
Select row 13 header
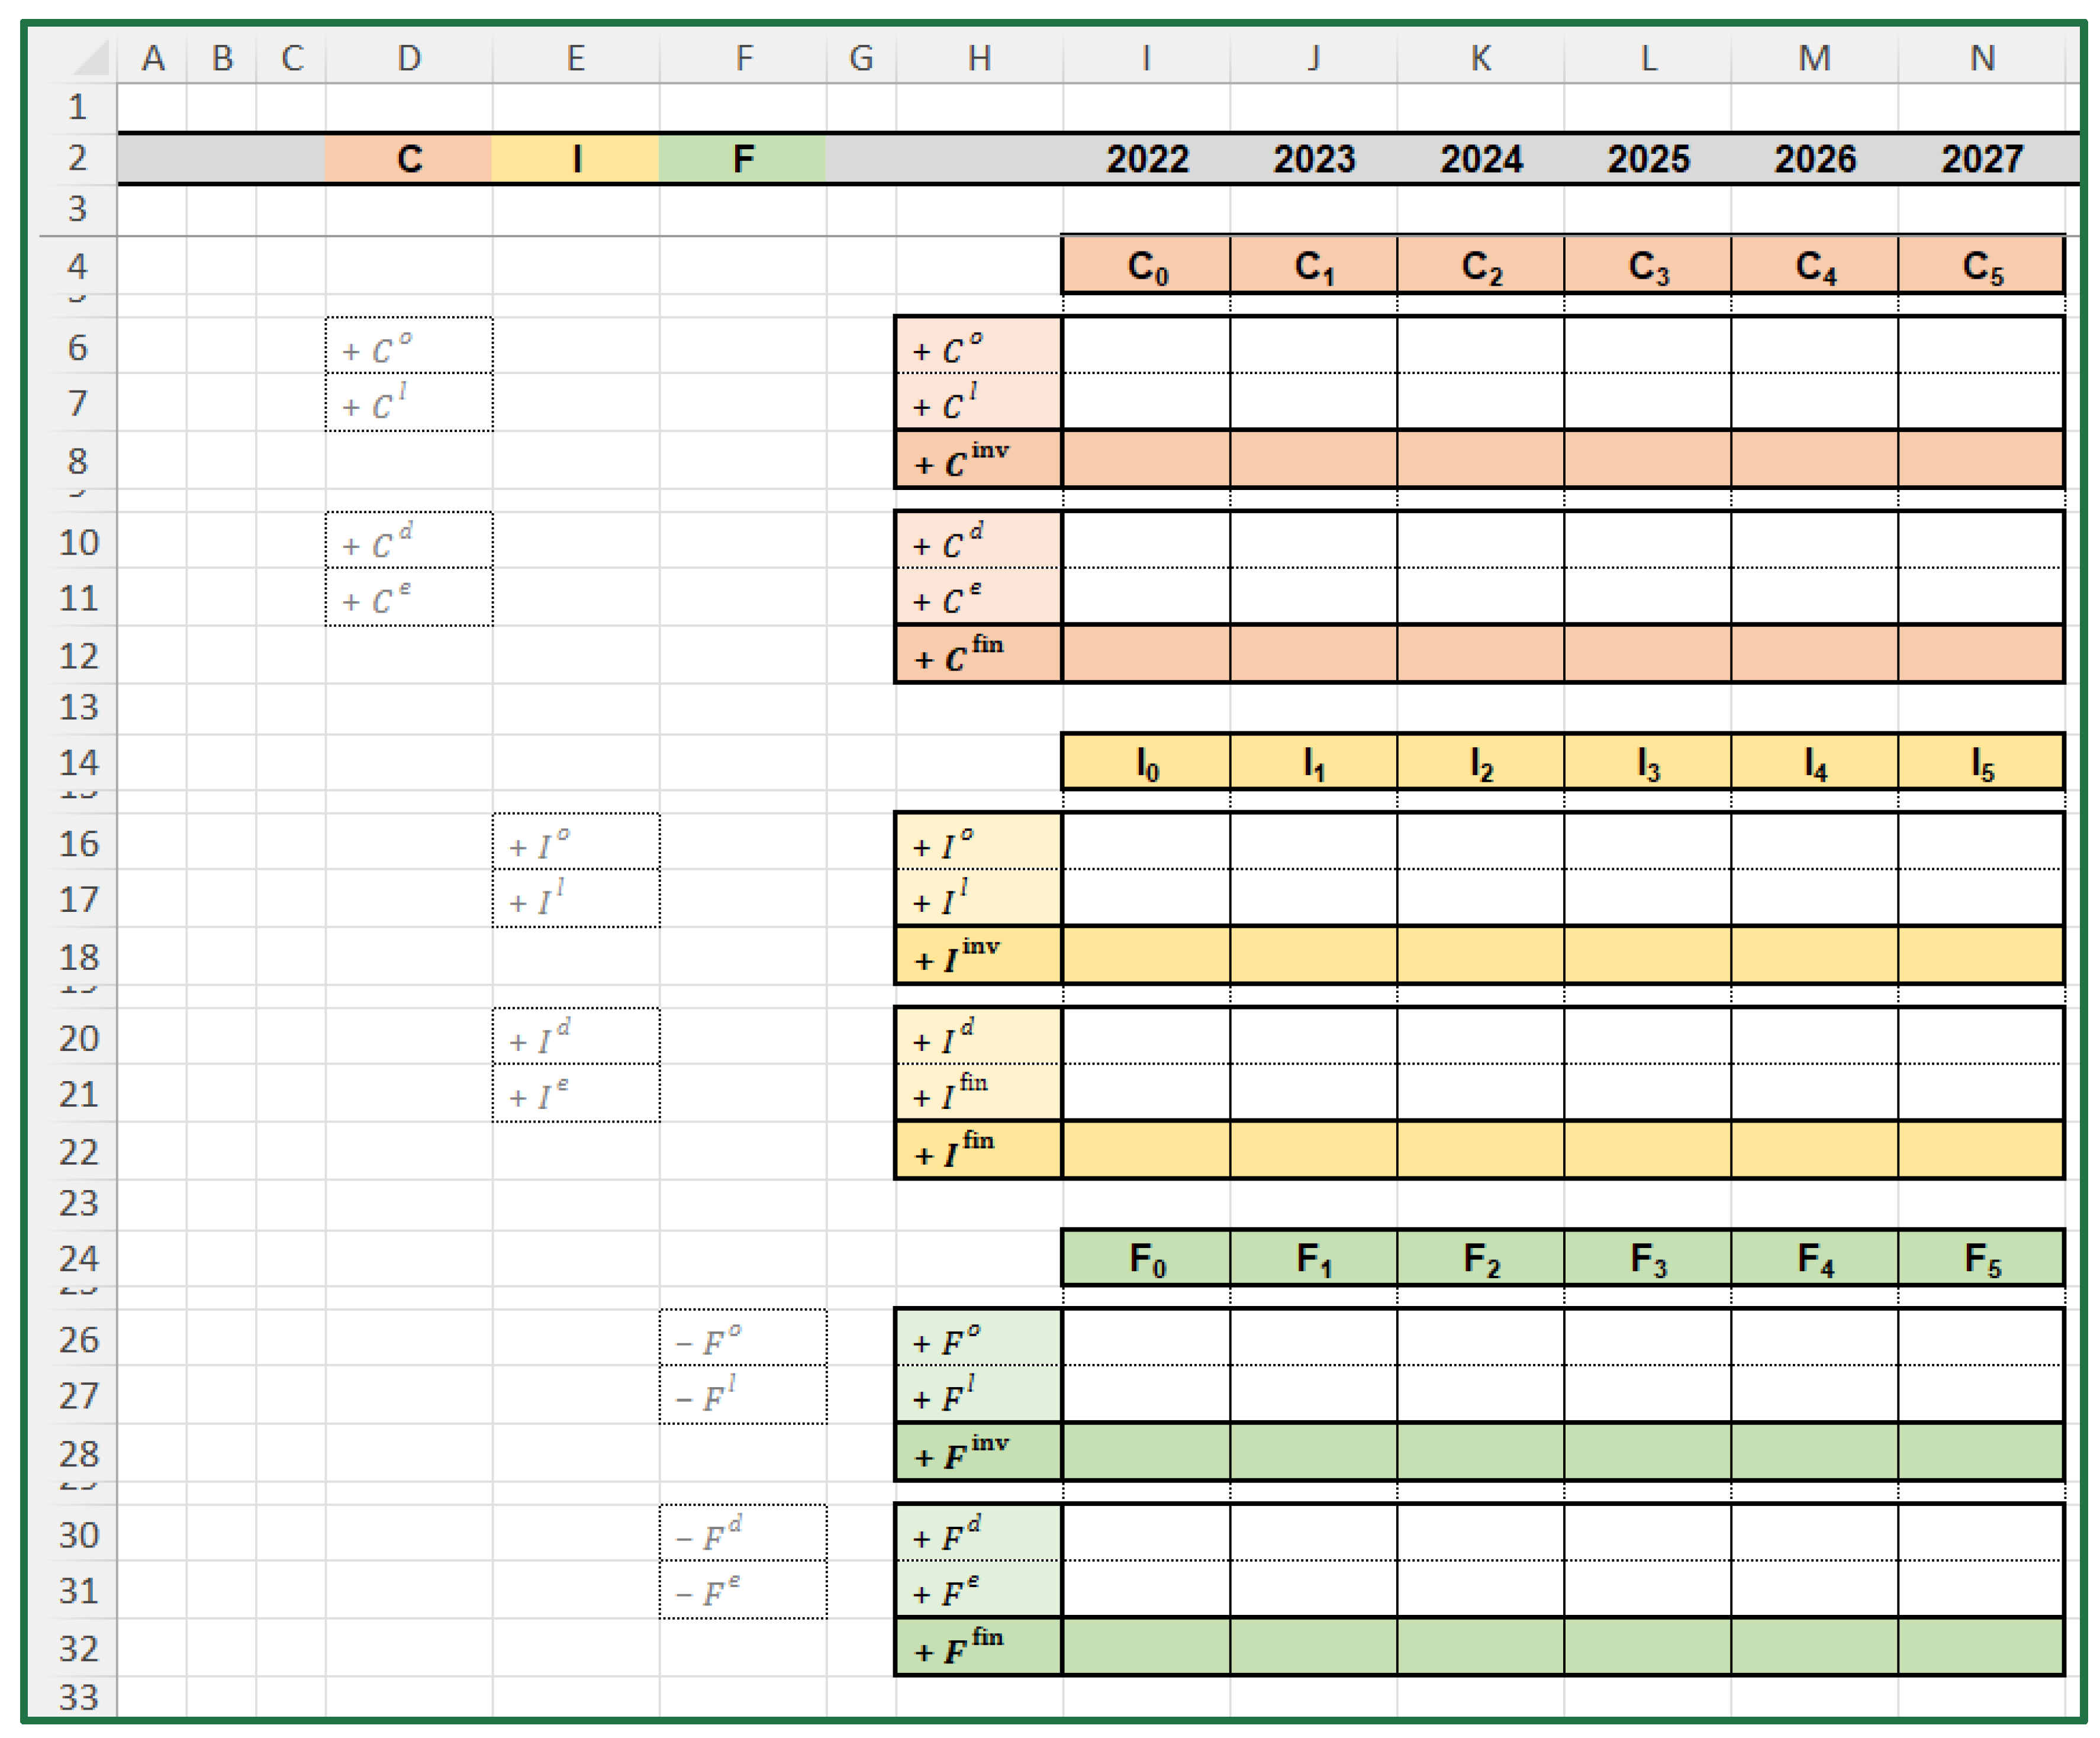77,707
